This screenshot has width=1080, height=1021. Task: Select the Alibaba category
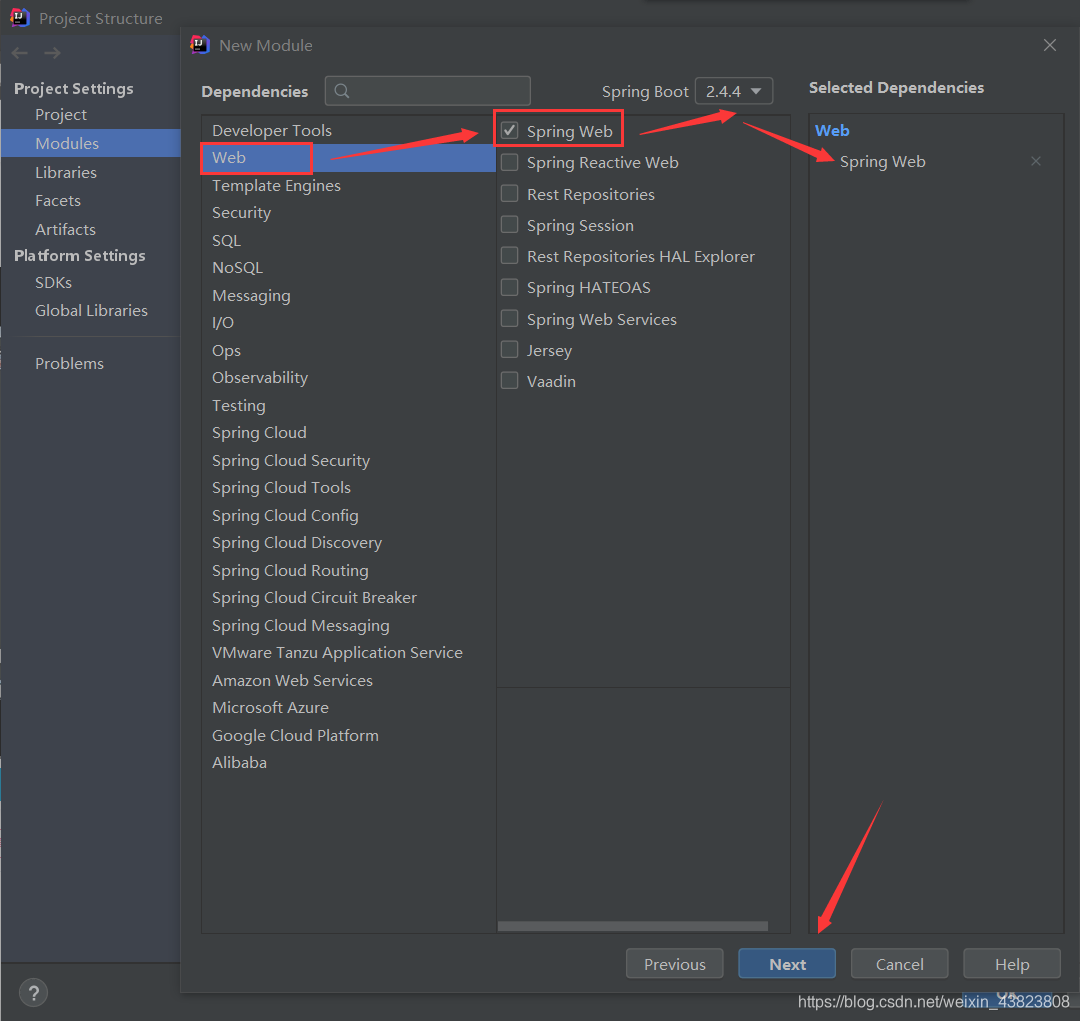point(349,763)
